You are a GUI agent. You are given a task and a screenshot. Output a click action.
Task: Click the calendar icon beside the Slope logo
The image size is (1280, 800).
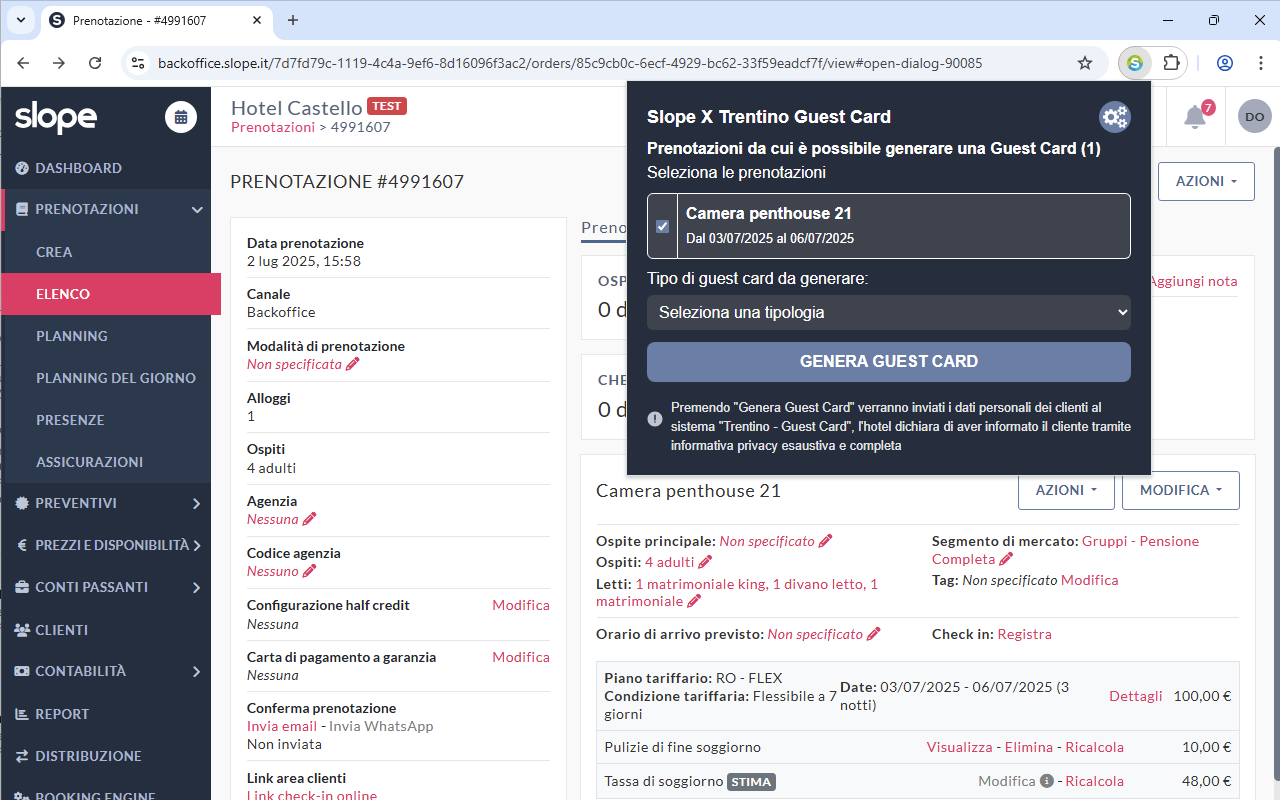coord(181,117)
